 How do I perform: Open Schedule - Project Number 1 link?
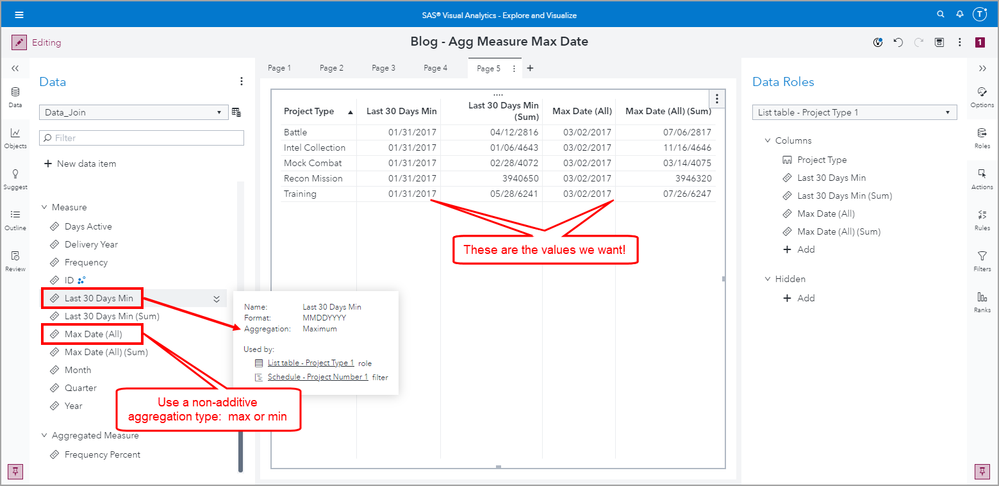[x=318, y=377]
